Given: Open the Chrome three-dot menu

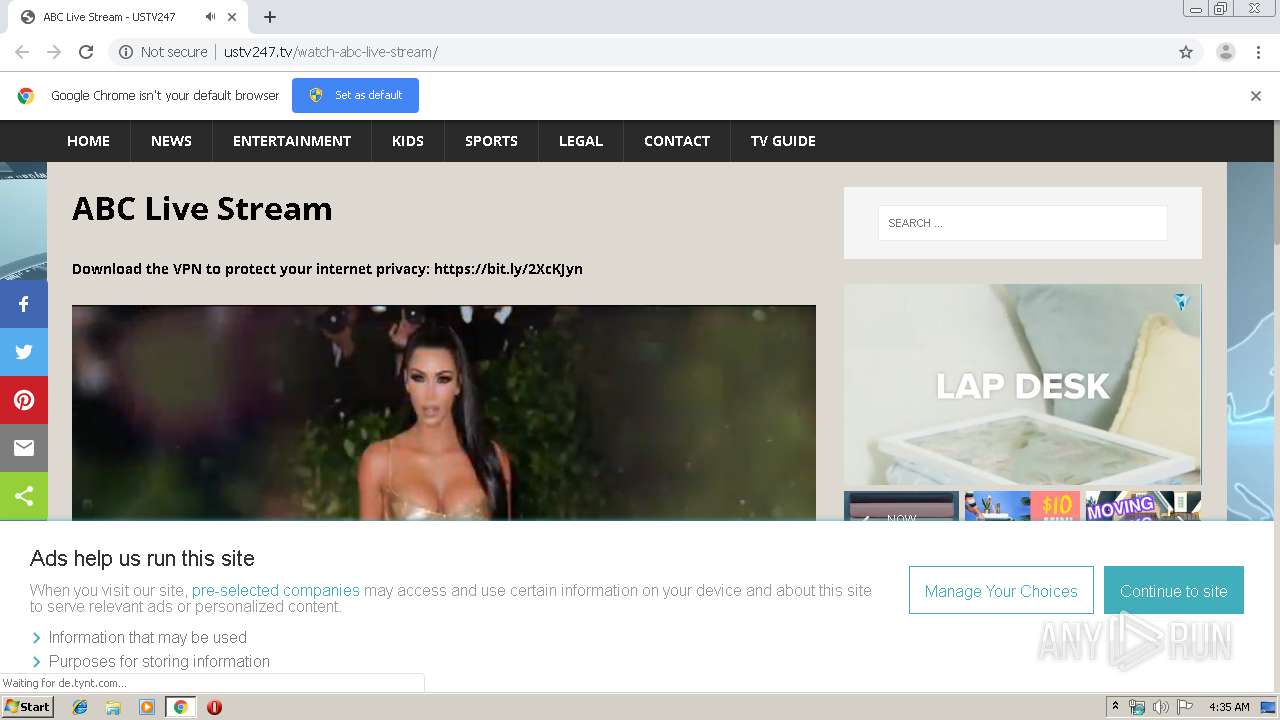Looking at the screenshot, I should [x=1258, y=52].
